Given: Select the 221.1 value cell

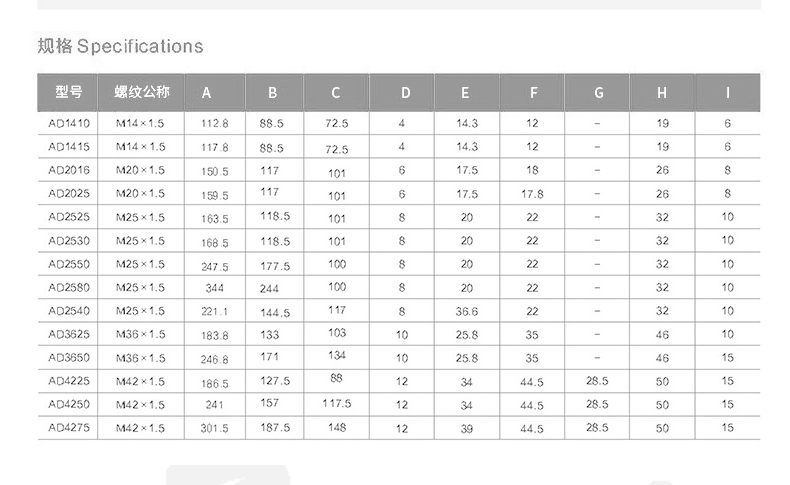Looking at the screenshot, I should (215, 312).
